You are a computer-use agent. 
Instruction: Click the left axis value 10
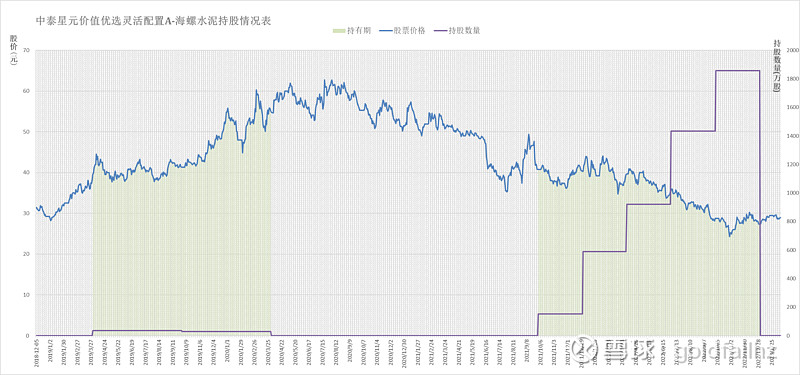[x=27, y=295]
